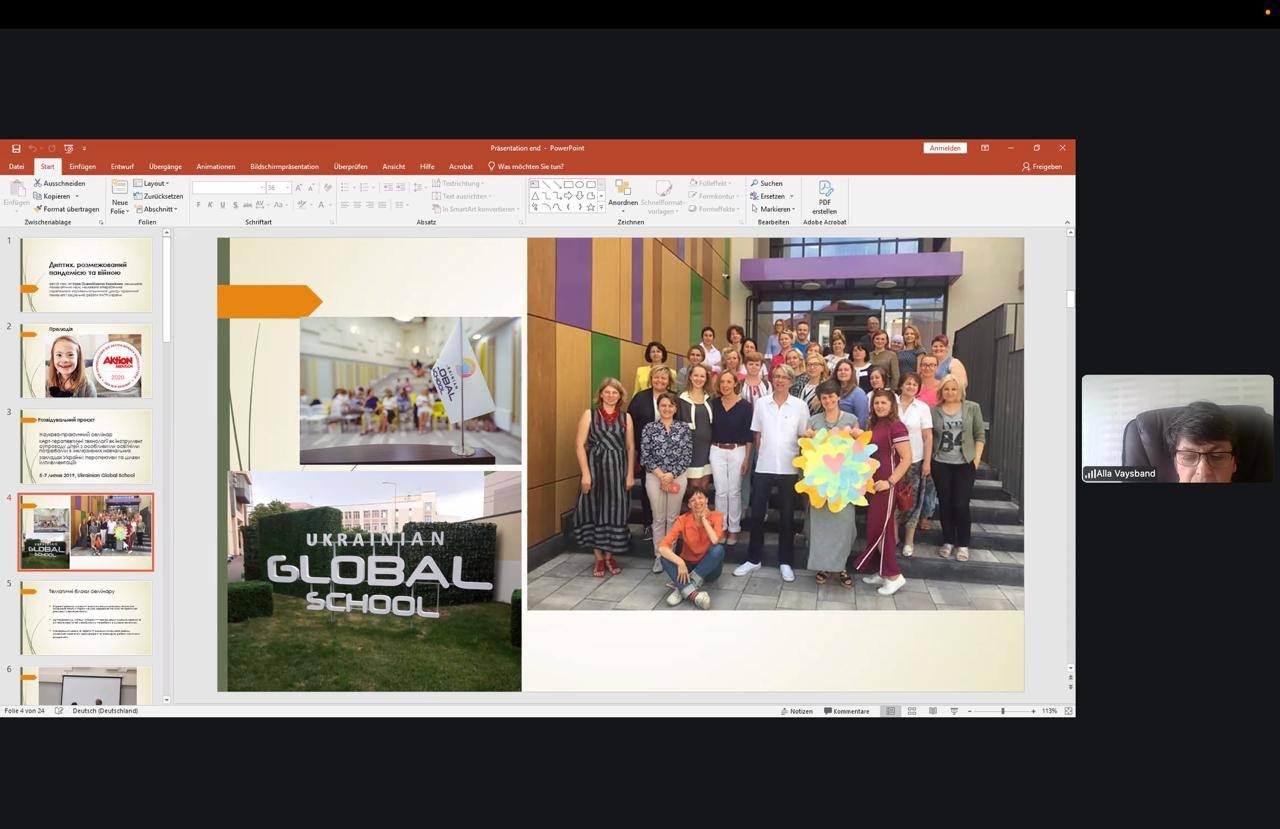1280x829 pixels.
Task: Click the Kopieren command
Action: point(51,196)
